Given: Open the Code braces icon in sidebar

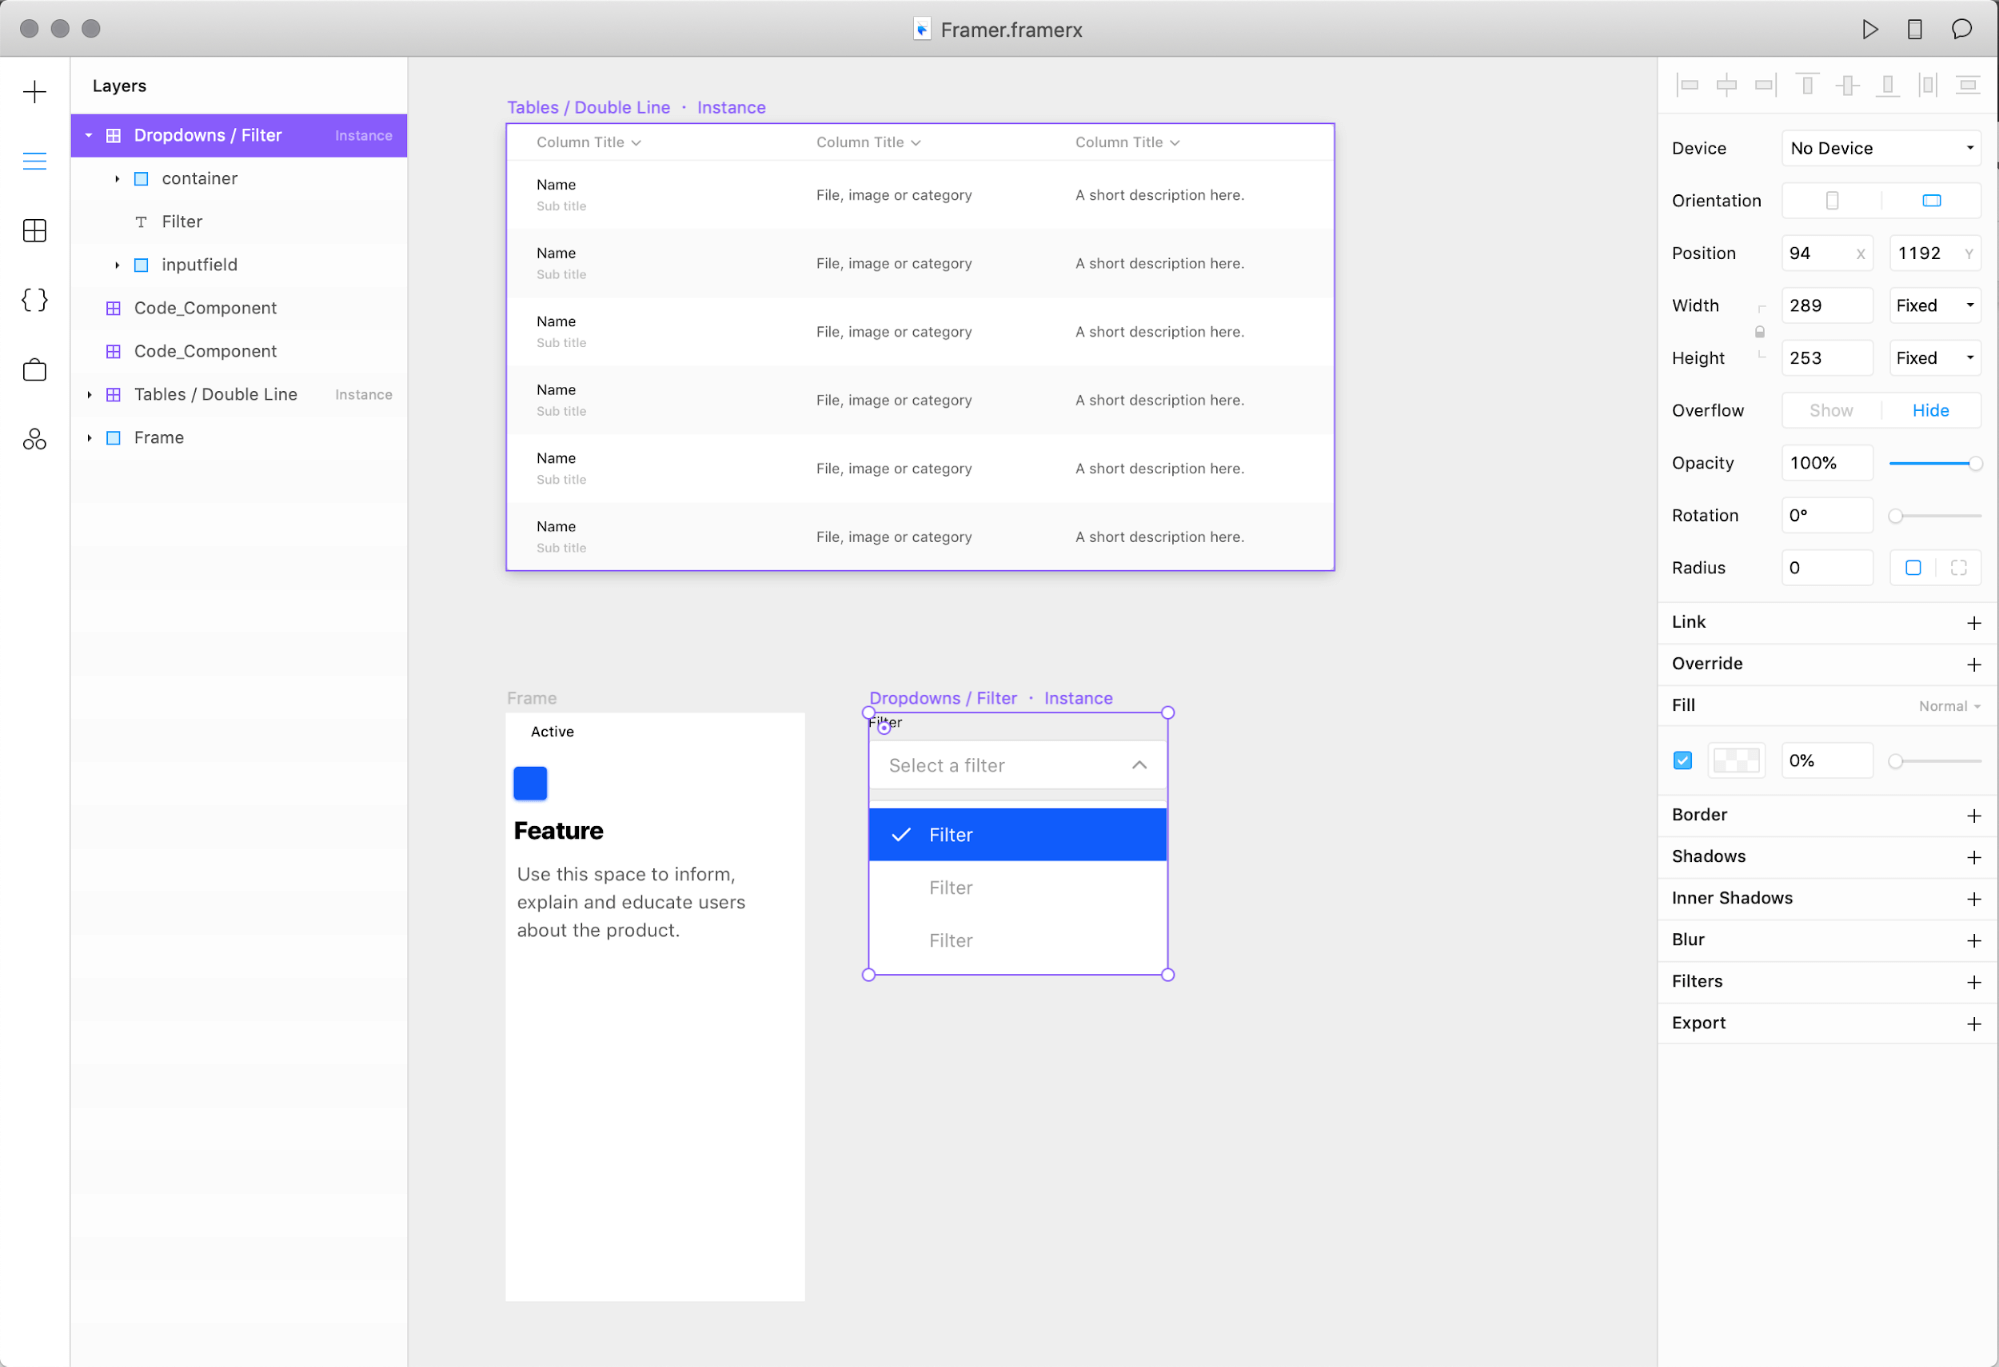Looking at the screenshot, I should click(x=34, y=300).
